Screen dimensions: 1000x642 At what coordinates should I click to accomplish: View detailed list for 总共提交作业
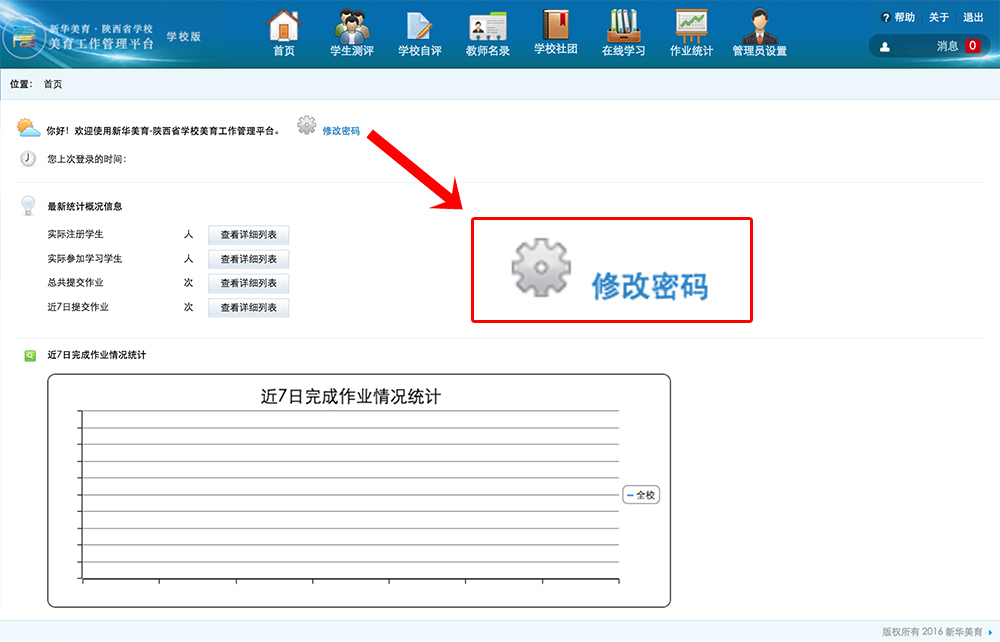click(x=248, y=283)
